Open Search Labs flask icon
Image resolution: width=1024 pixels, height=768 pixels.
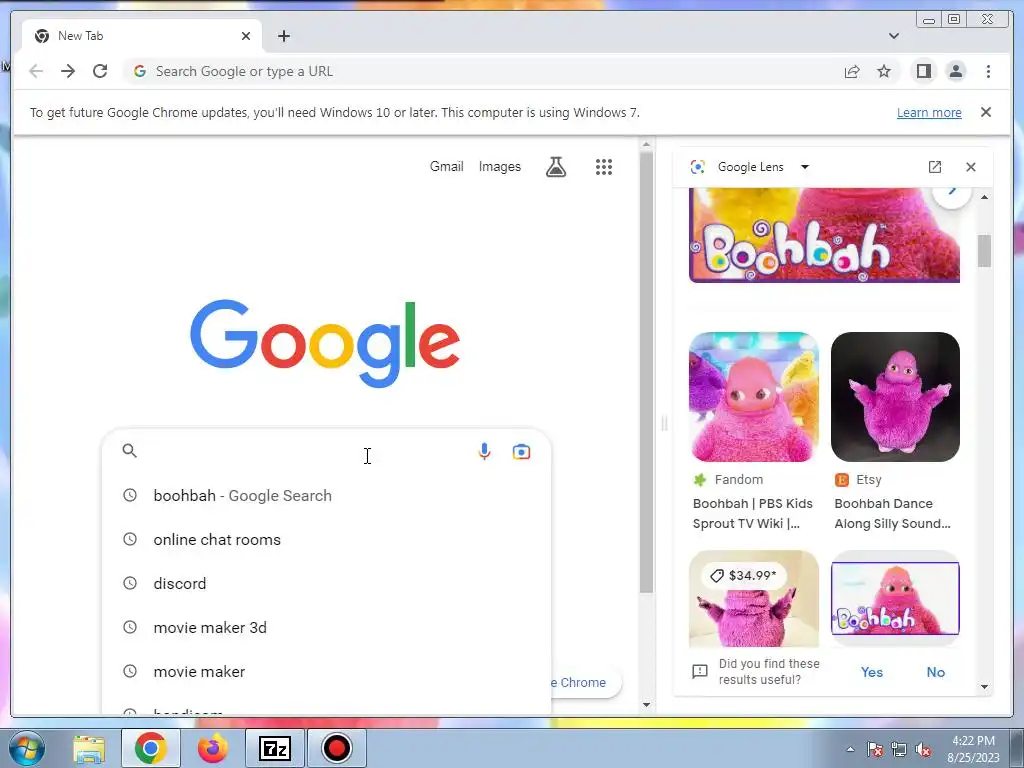click(556, 167)
